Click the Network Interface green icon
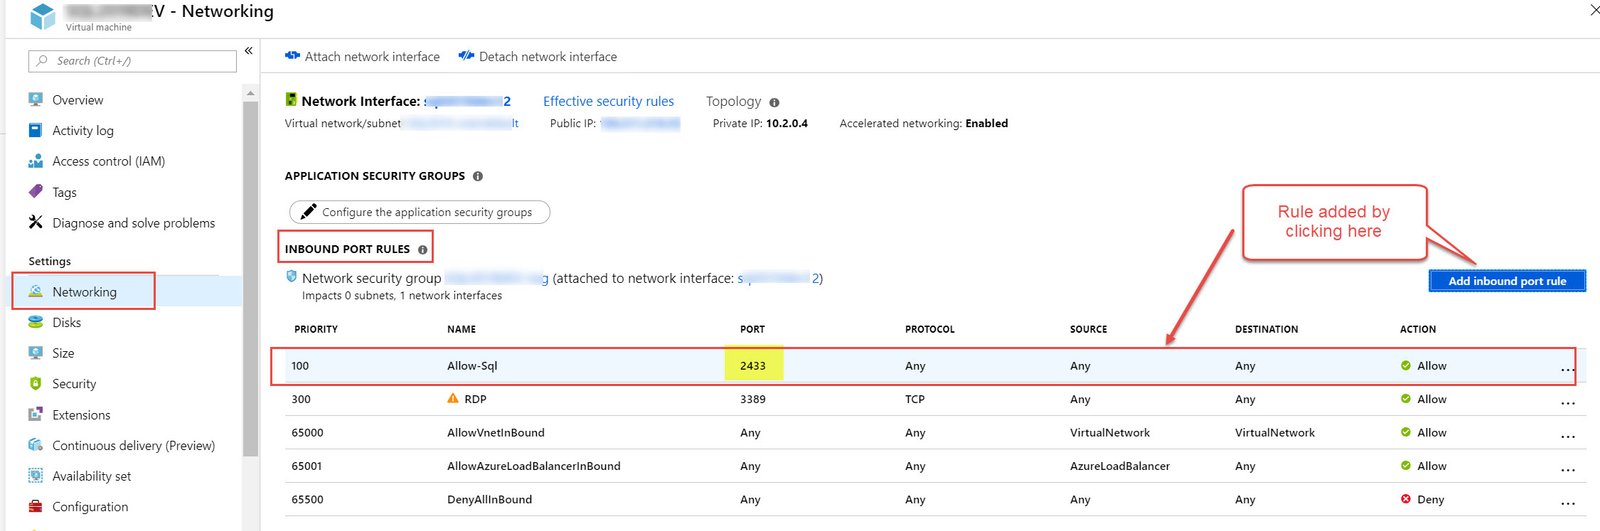Viewport: 1600px width, 531px height. pos(291,100)
